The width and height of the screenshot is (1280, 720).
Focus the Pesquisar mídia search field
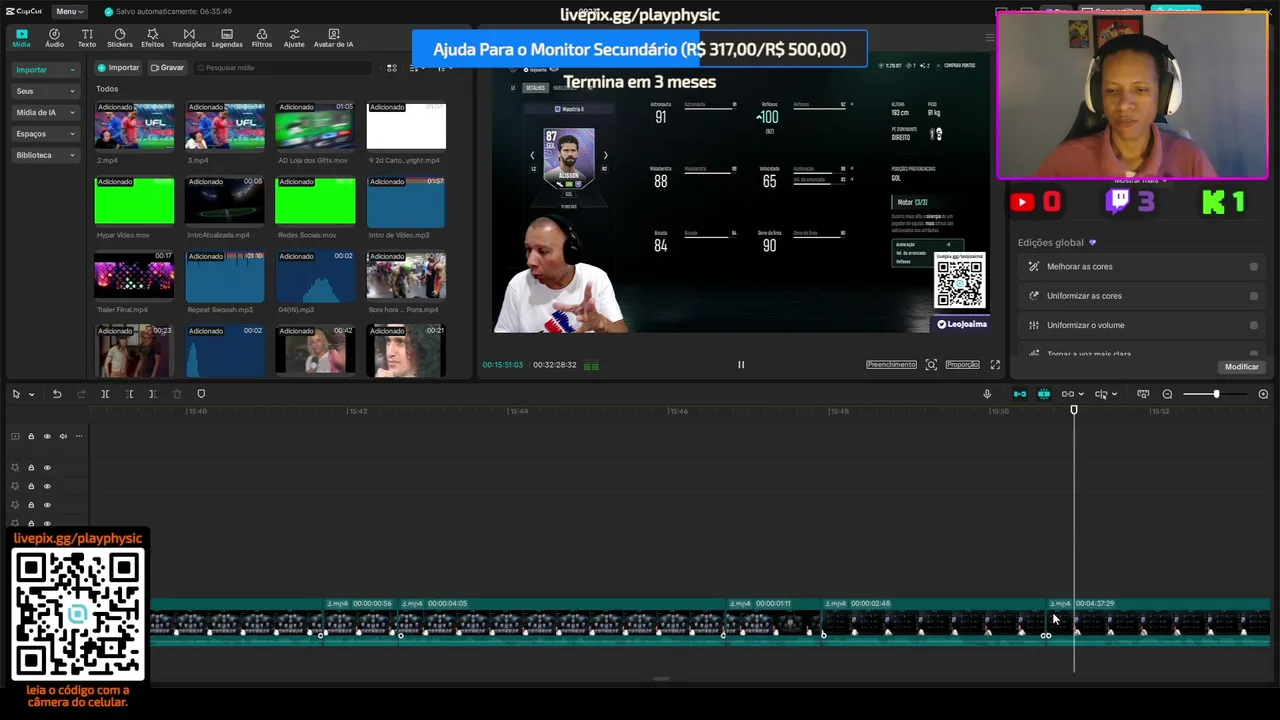pos(282,68)
